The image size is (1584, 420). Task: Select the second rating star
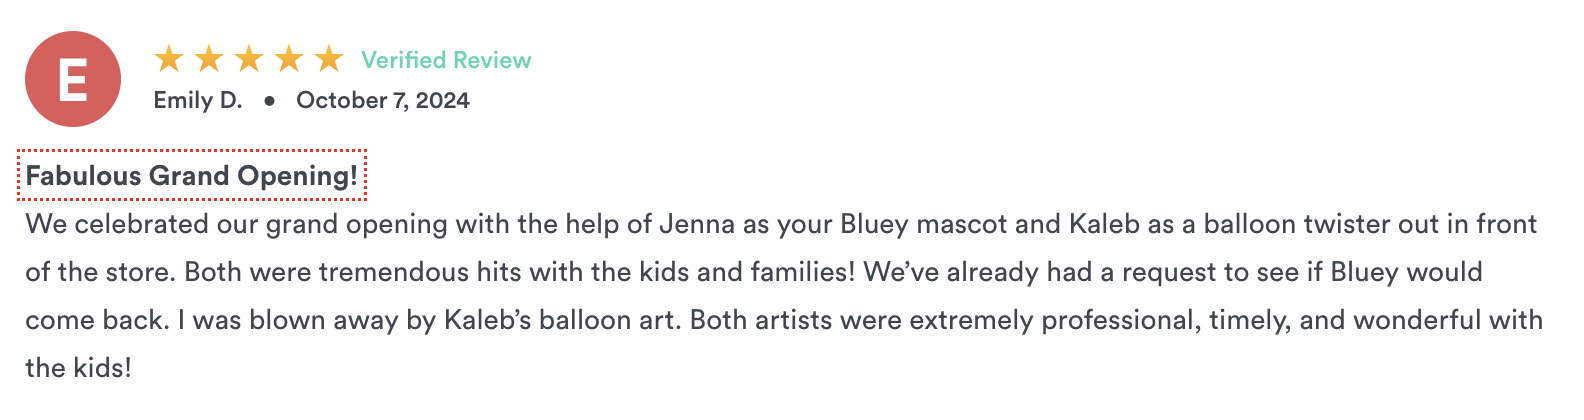click(209, 59)
